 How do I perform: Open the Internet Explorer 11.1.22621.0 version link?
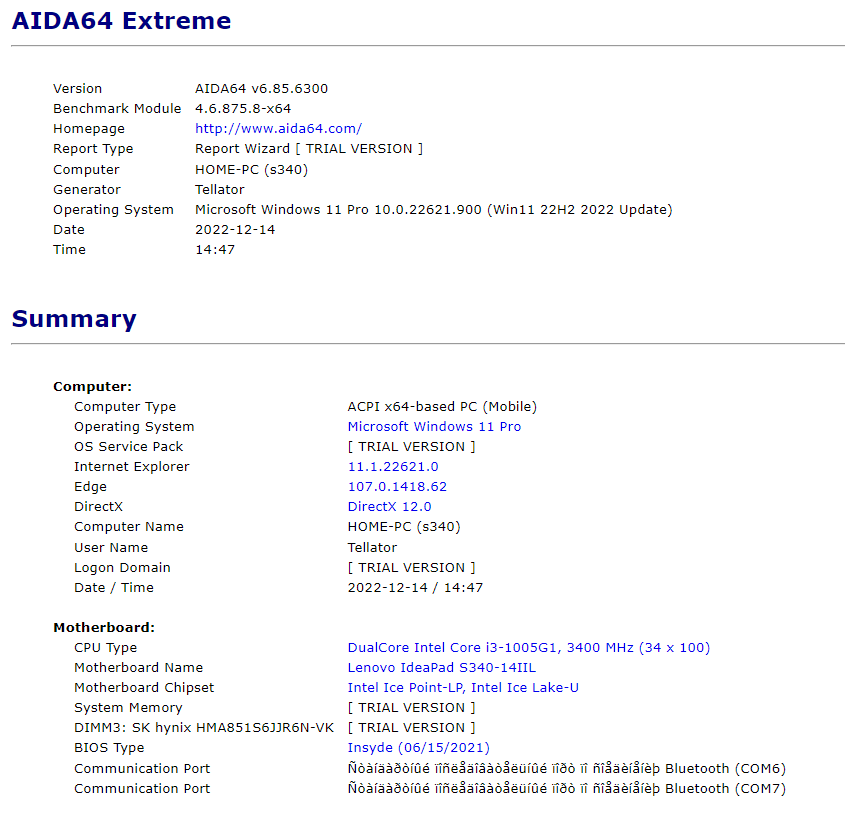393,467
